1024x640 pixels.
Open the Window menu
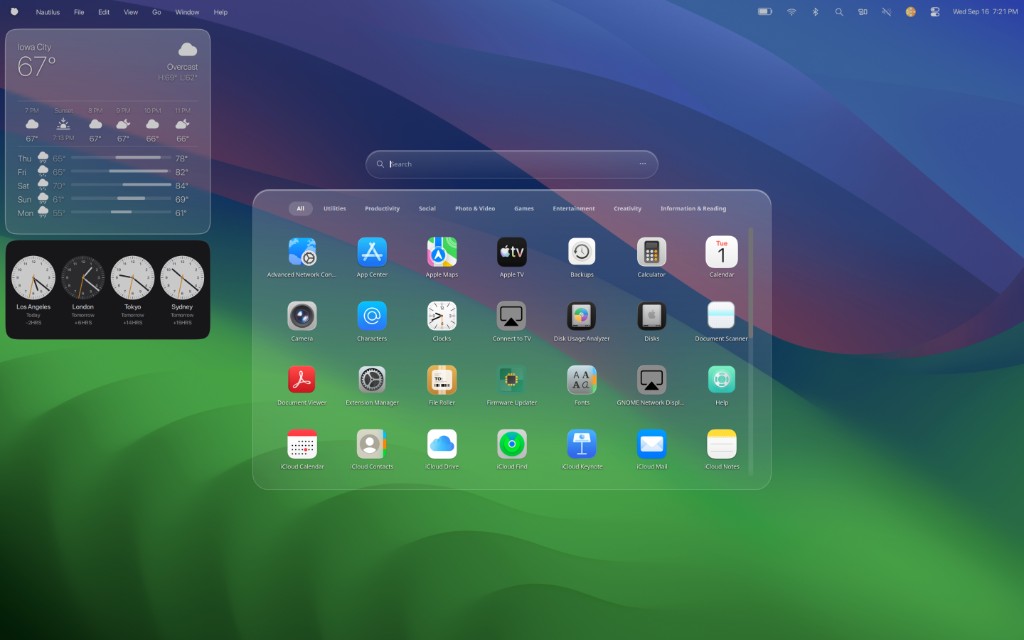pos(187,12)
